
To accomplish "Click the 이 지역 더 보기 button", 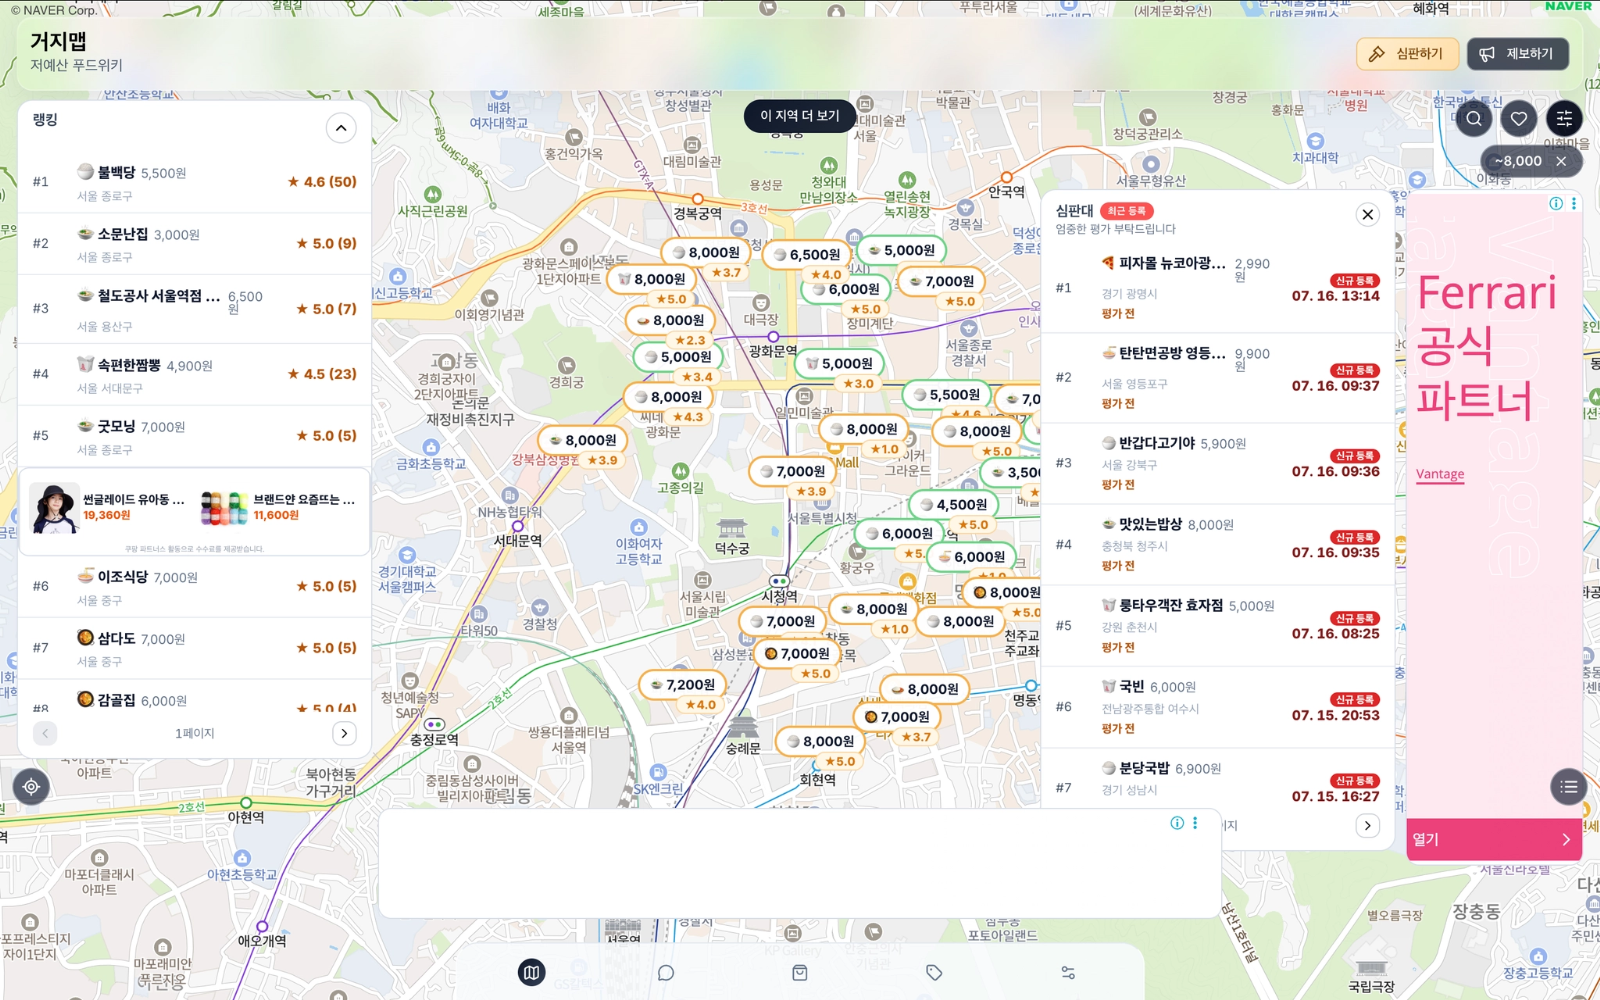I will tap(800, 116).
